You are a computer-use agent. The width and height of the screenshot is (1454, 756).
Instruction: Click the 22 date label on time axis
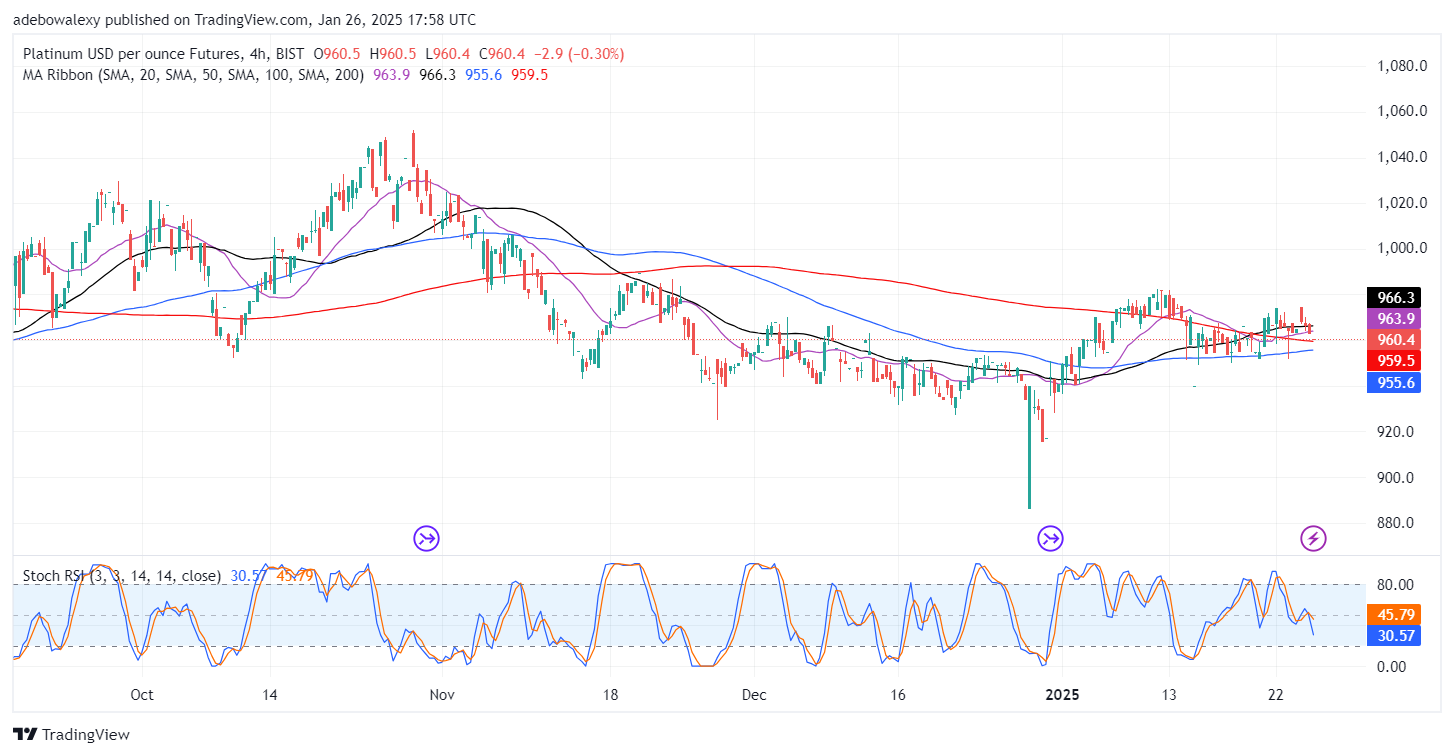pyautogui.click(x=1275, y=695)
